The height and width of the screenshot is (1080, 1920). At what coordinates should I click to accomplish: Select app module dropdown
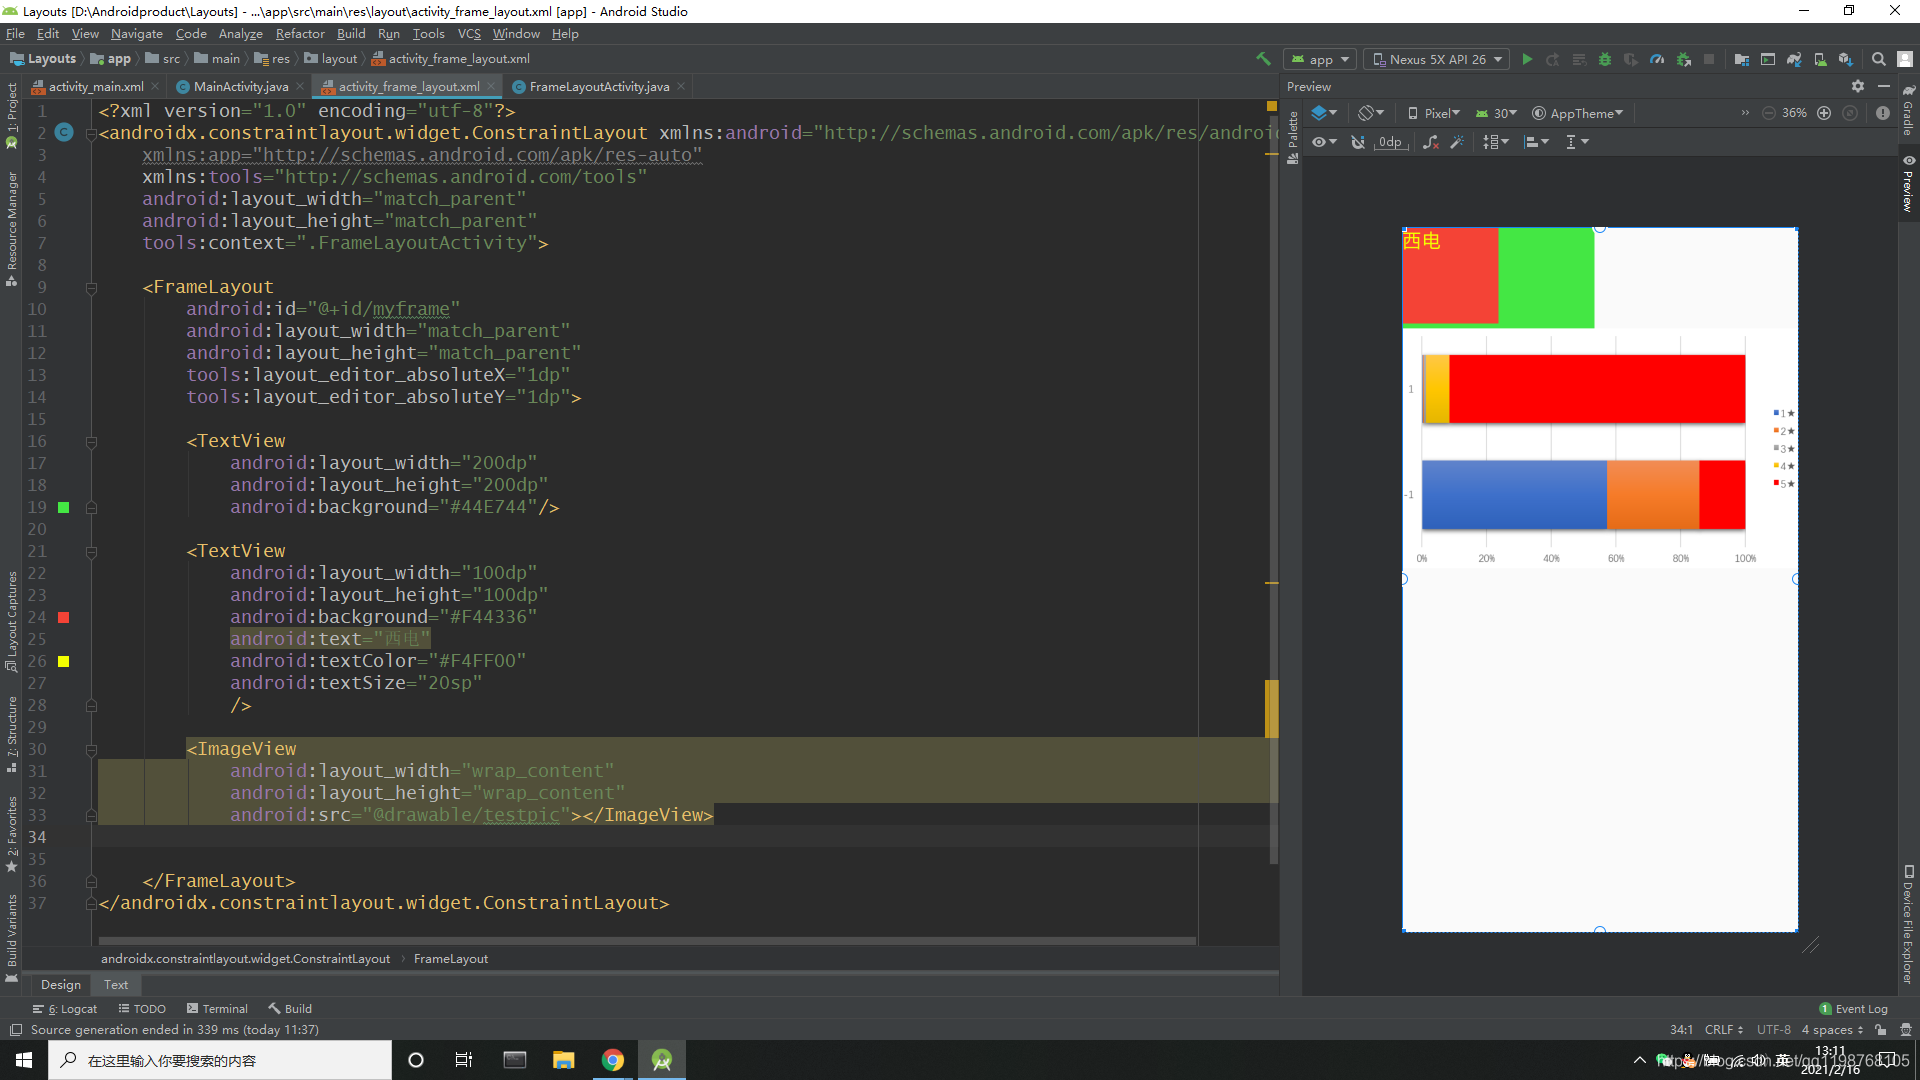(1320, 58)
